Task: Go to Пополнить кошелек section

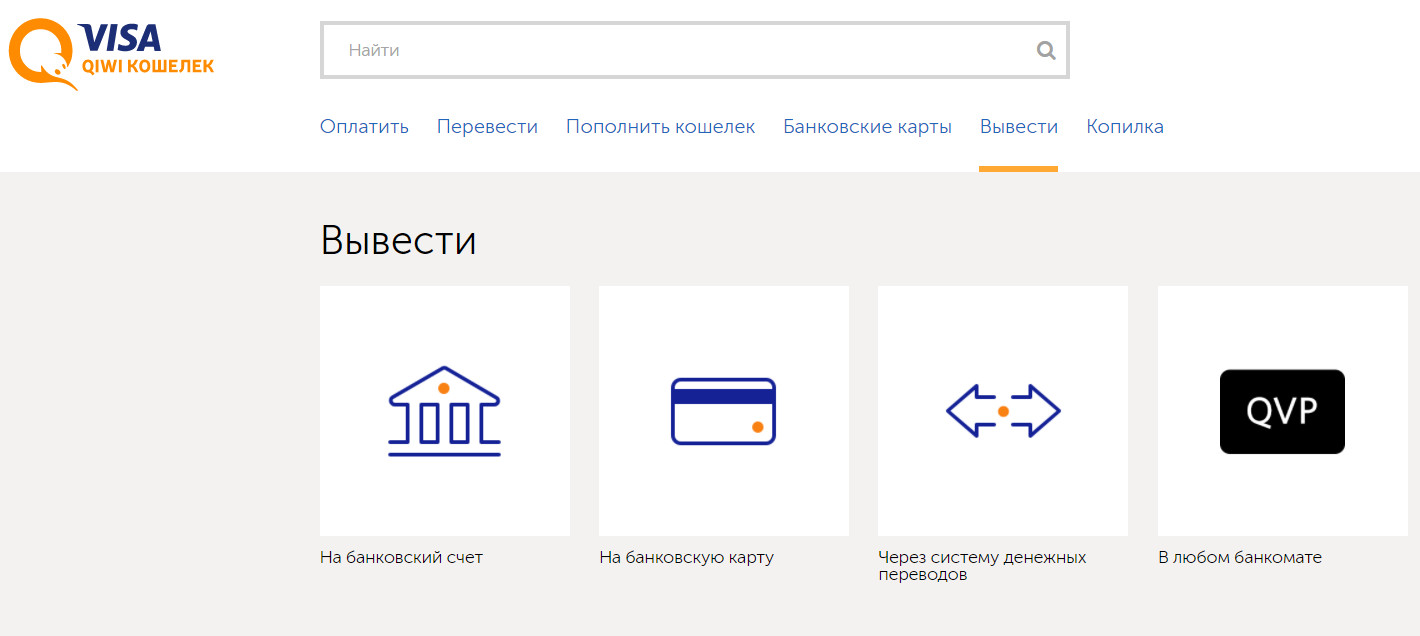Action: coord(660,127)
